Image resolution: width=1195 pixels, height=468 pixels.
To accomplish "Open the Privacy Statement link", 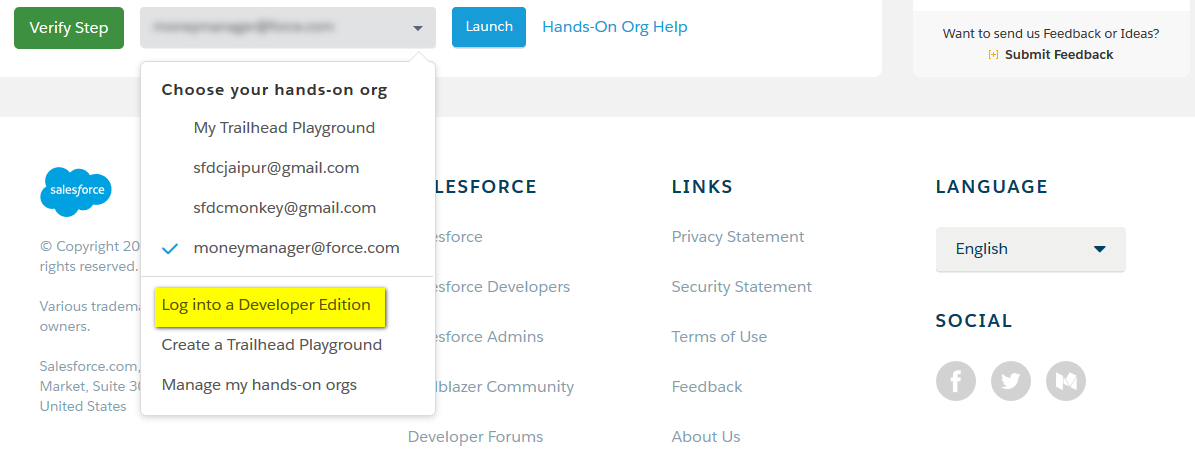I will pyautogui.click(x=738, y=237).
